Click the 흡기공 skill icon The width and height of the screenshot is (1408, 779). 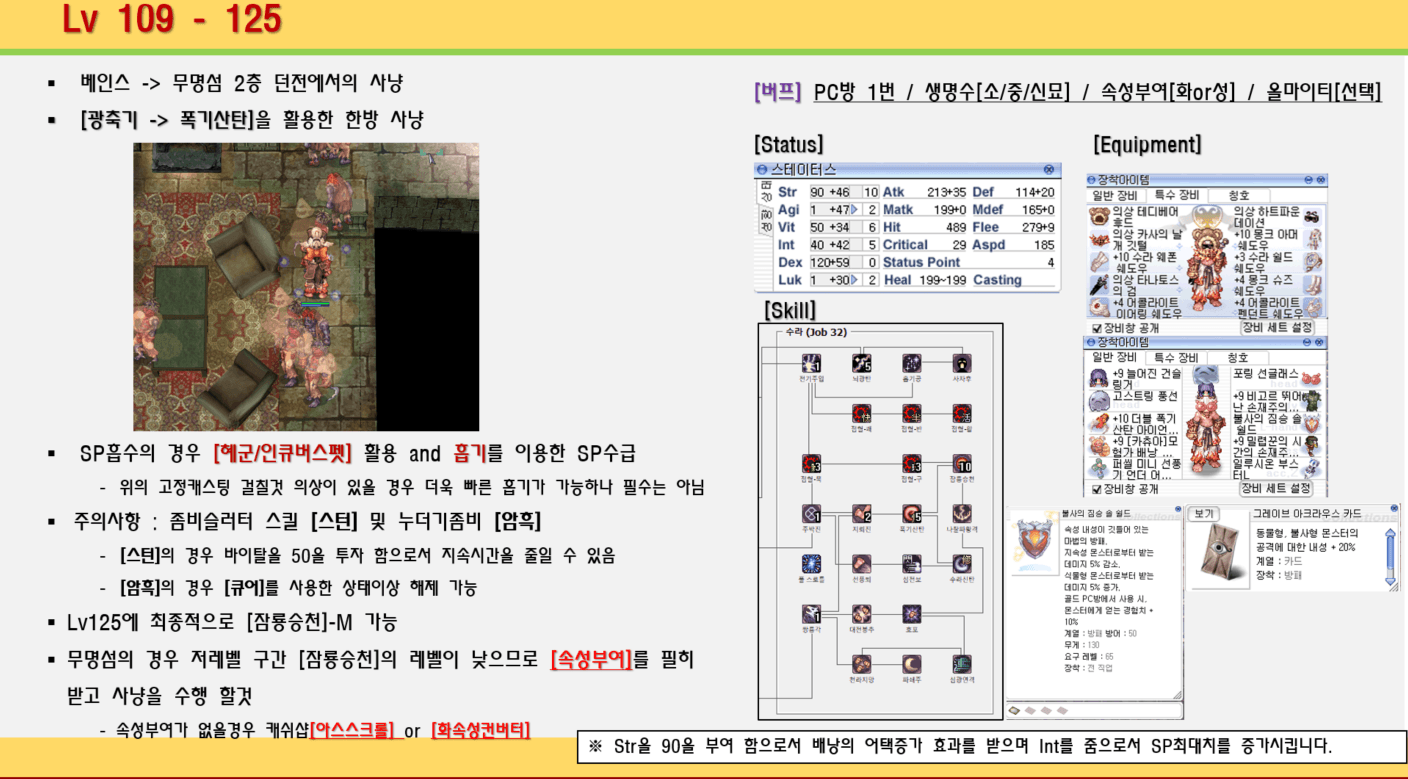click(911, 363)
